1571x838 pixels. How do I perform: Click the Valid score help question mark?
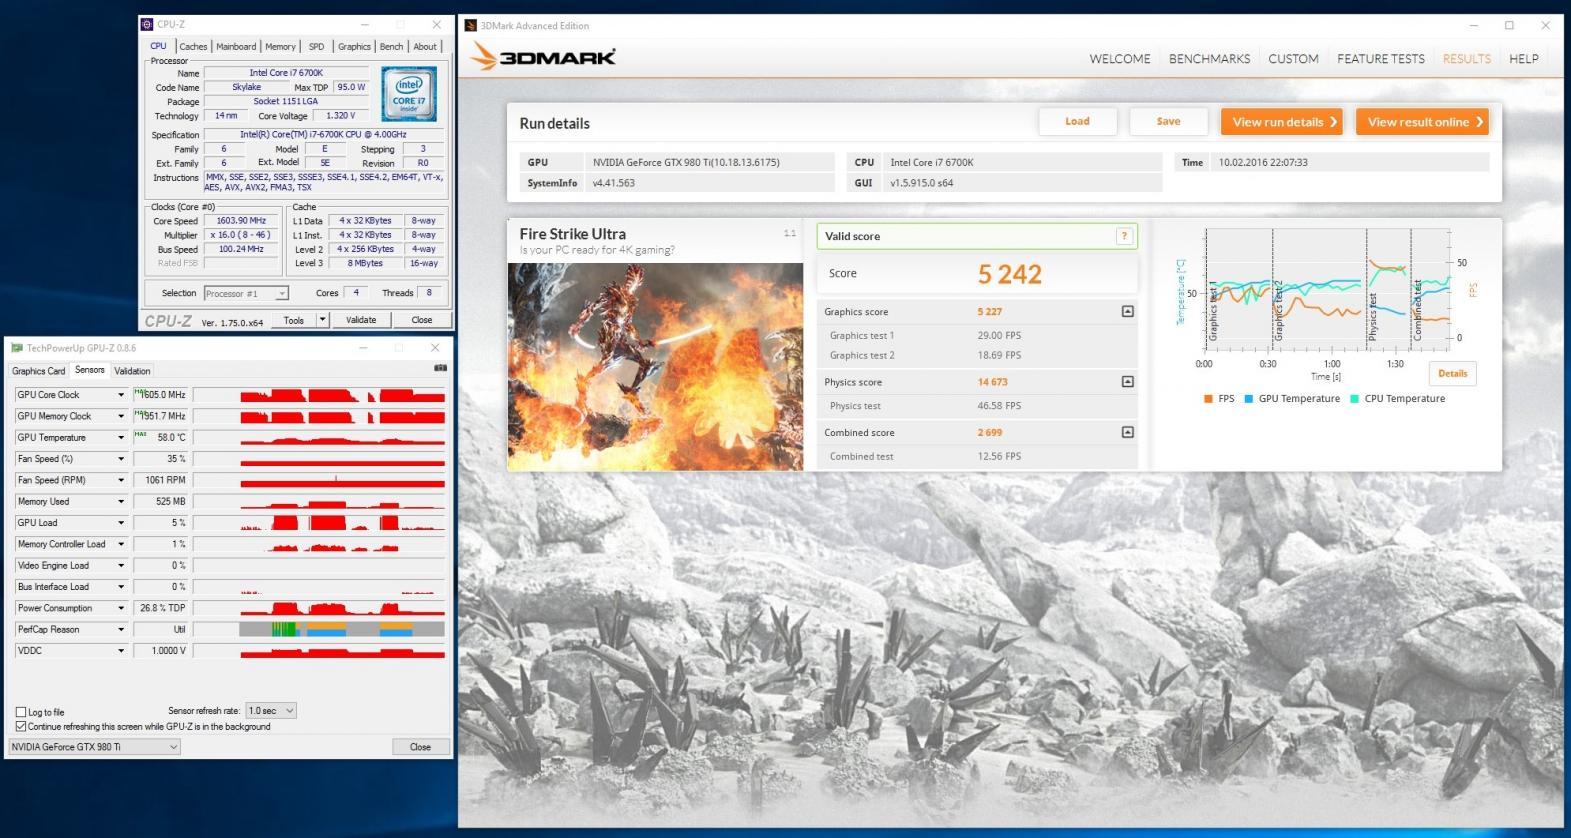pos(1124,236)
